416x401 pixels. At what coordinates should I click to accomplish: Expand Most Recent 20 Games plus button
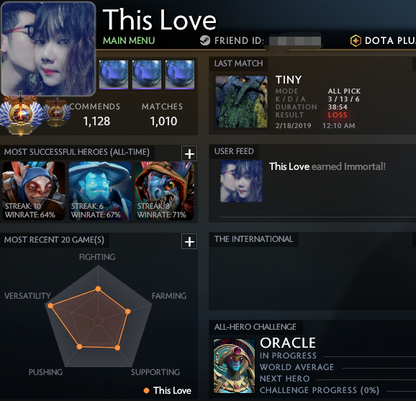(x=189, y=241)
